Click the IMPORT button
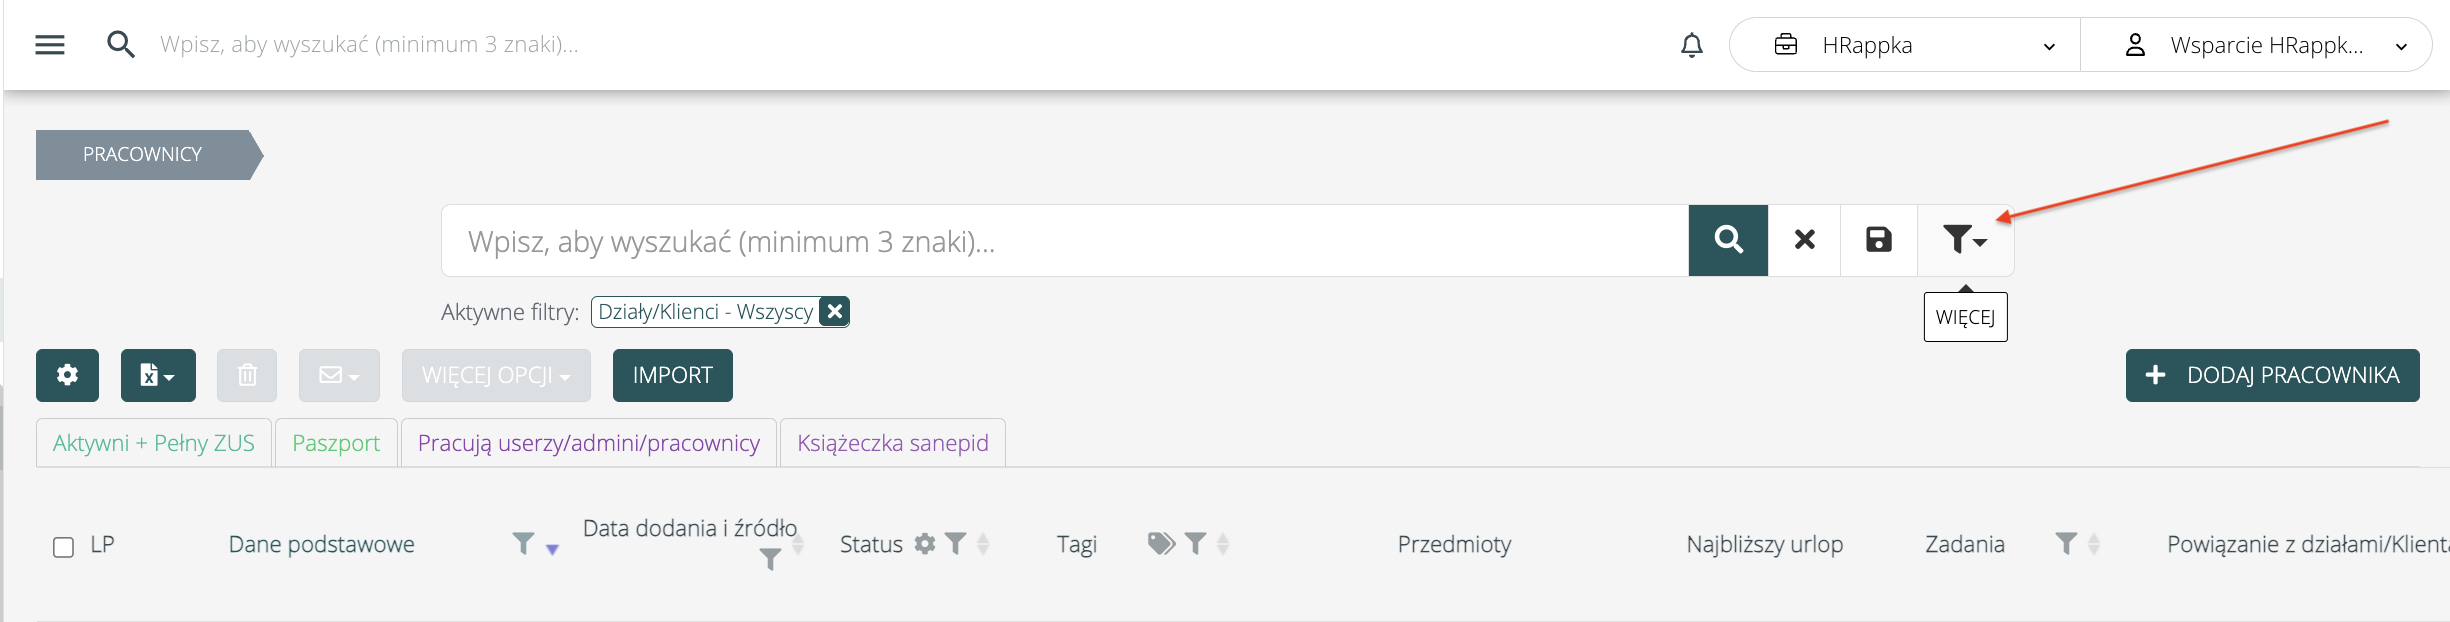This screenshot has height=622, width=2450. (x=672, y=375)
